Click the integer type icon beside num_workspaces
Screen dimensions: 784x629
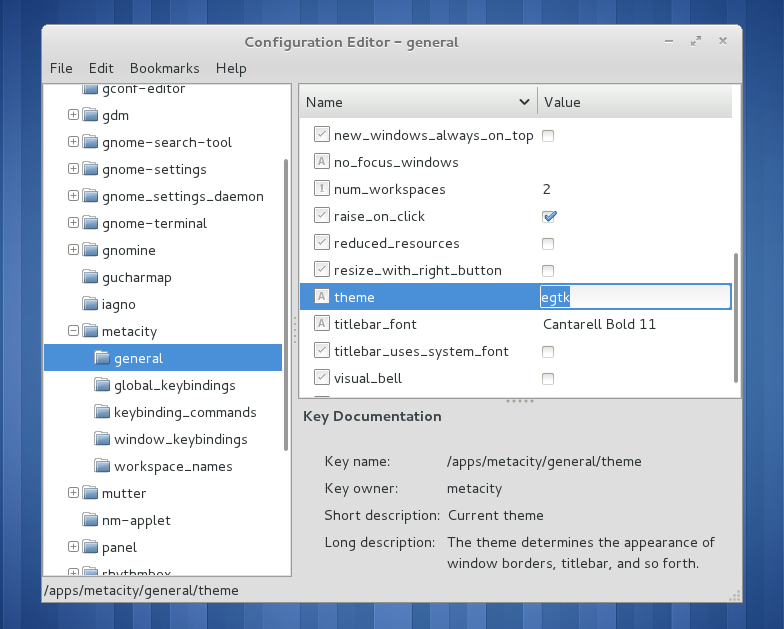(x=322, y=188)
